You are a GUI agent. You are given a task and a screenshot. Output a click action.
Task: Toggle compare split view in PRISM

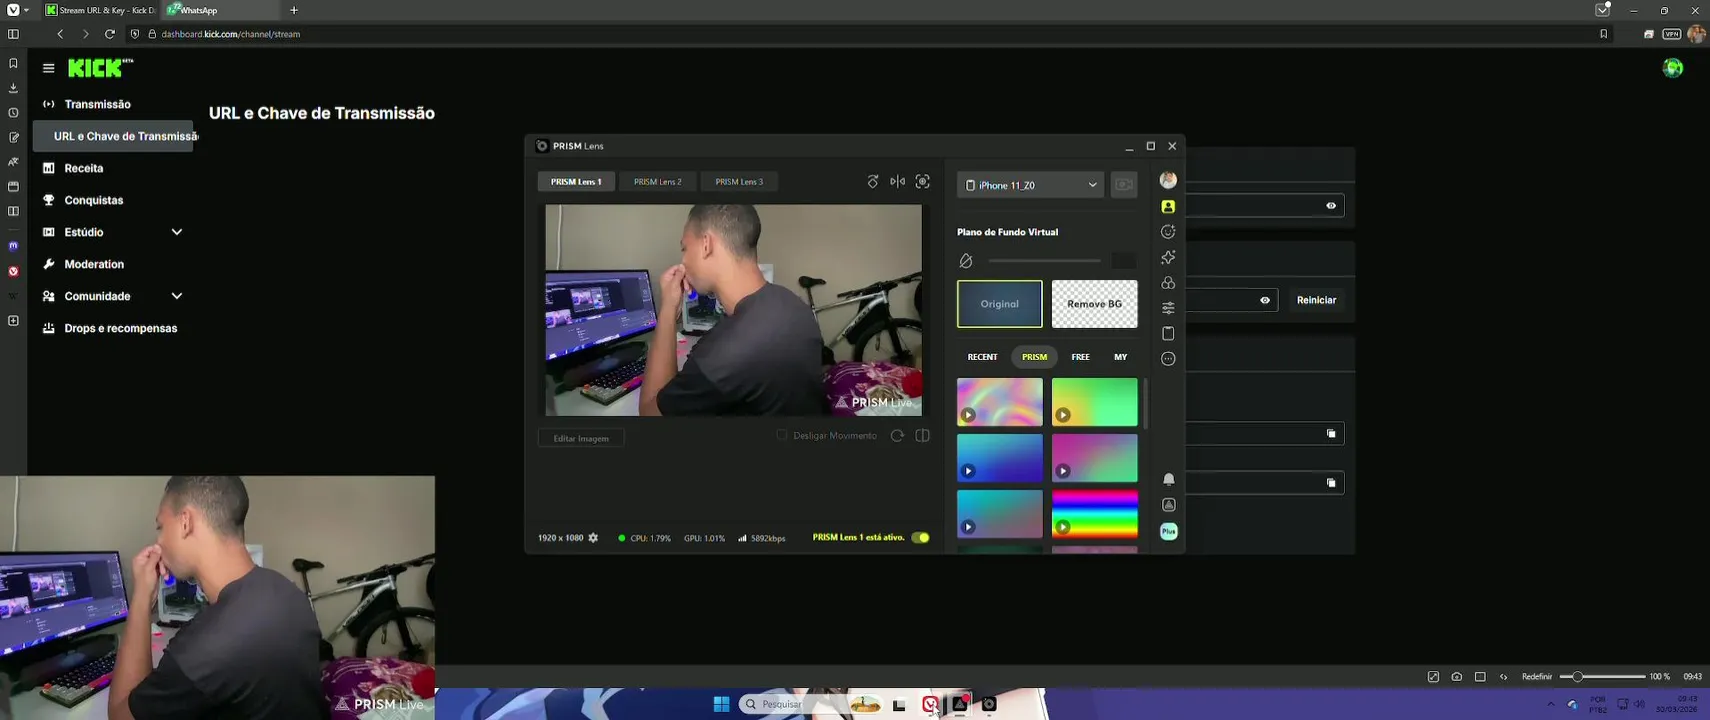(923, 436)
